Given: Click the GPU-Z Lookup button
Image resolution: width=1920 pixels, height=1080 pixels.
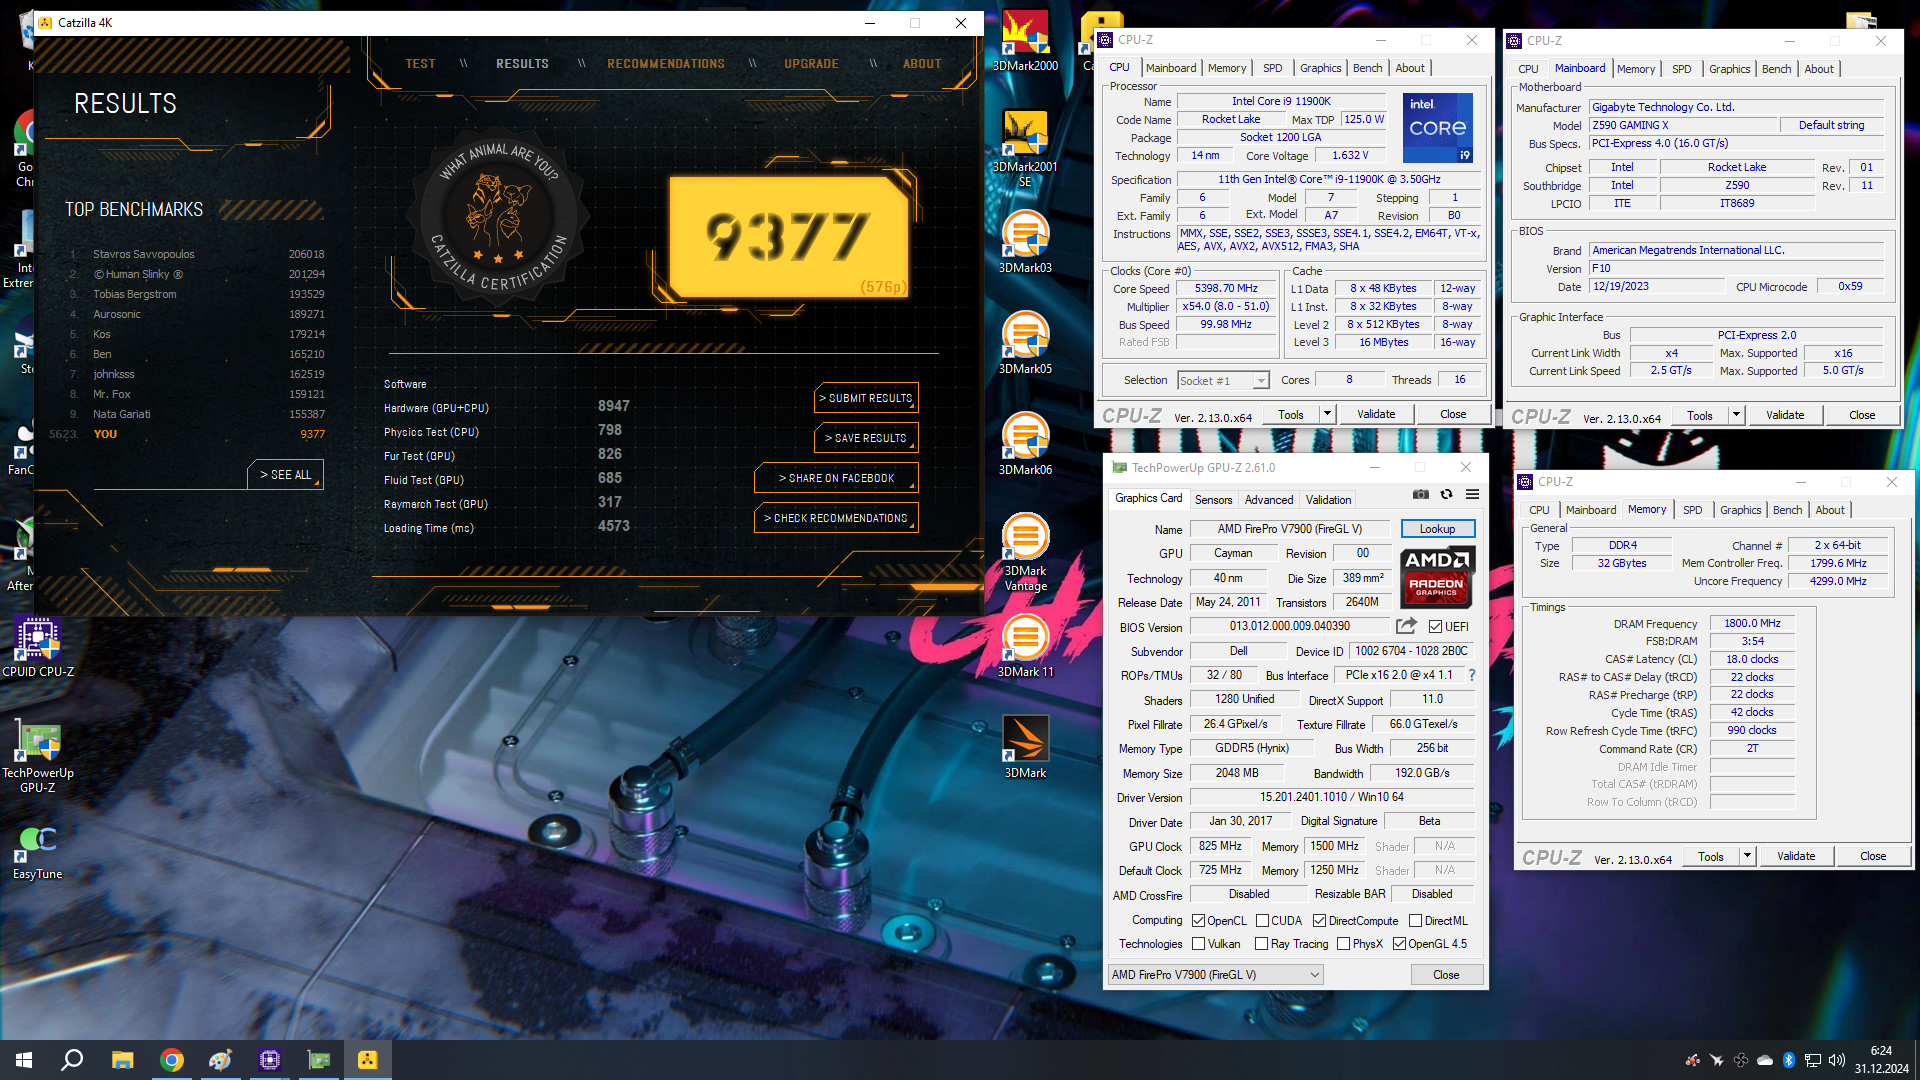Looking at the screenshot, I should coord(1437,529).
